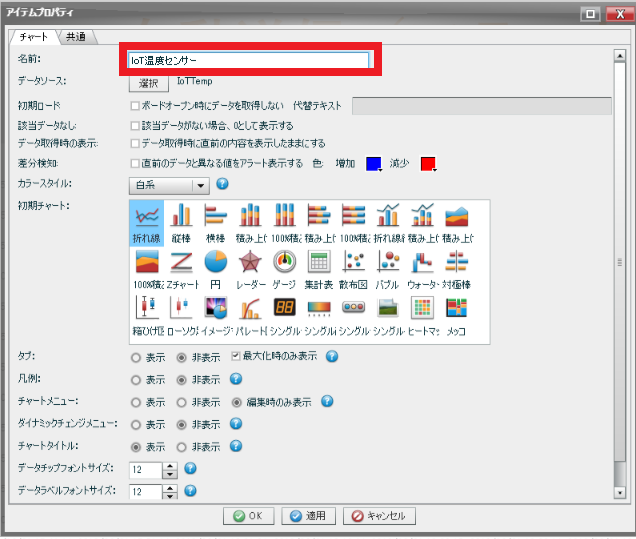The height and width of the screenshot is (539, 636).
Task: Choose the シングル digital number display icon
Action: (284, 316)
